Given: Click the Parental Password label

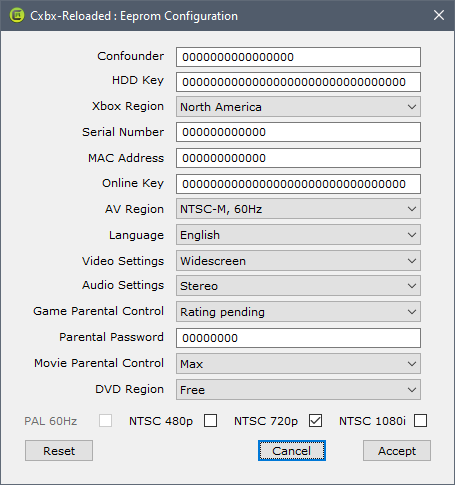Looking at the screenshot, I should [111, 337].
